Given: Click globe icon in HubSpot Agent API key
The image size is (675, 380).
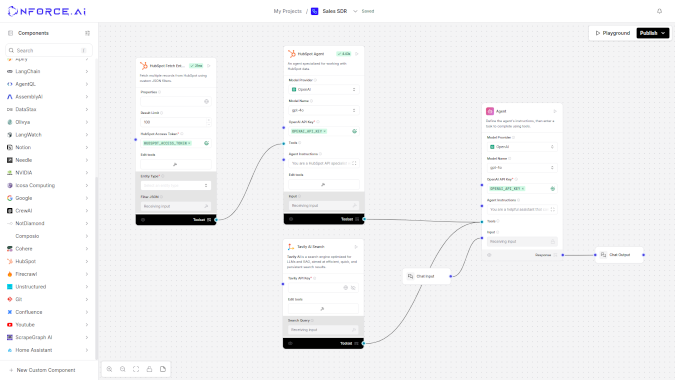Looking at the screenshot, I should coord(354,131).
